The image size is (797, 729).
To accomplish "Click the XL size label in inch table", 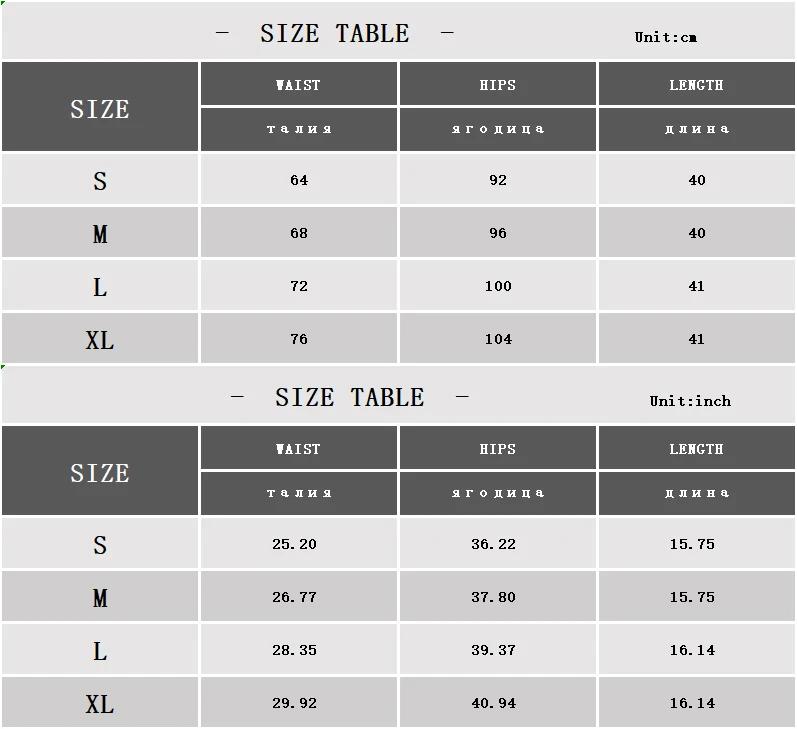I will pyautogui.click(x=100, y=704).
